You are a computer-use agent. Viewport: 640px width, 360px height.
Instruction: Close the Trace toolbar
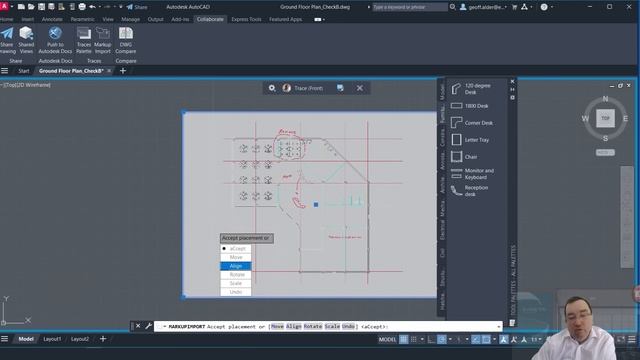pyautogui.click(x=360, y=88)
